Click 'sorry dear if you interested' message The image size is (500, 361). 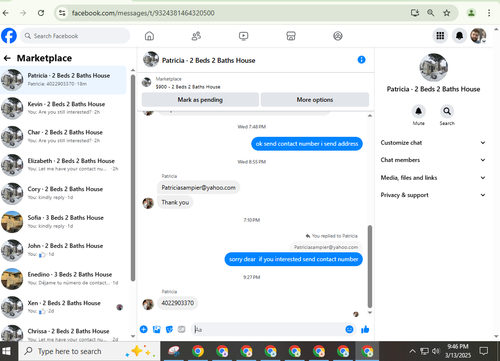293,259
